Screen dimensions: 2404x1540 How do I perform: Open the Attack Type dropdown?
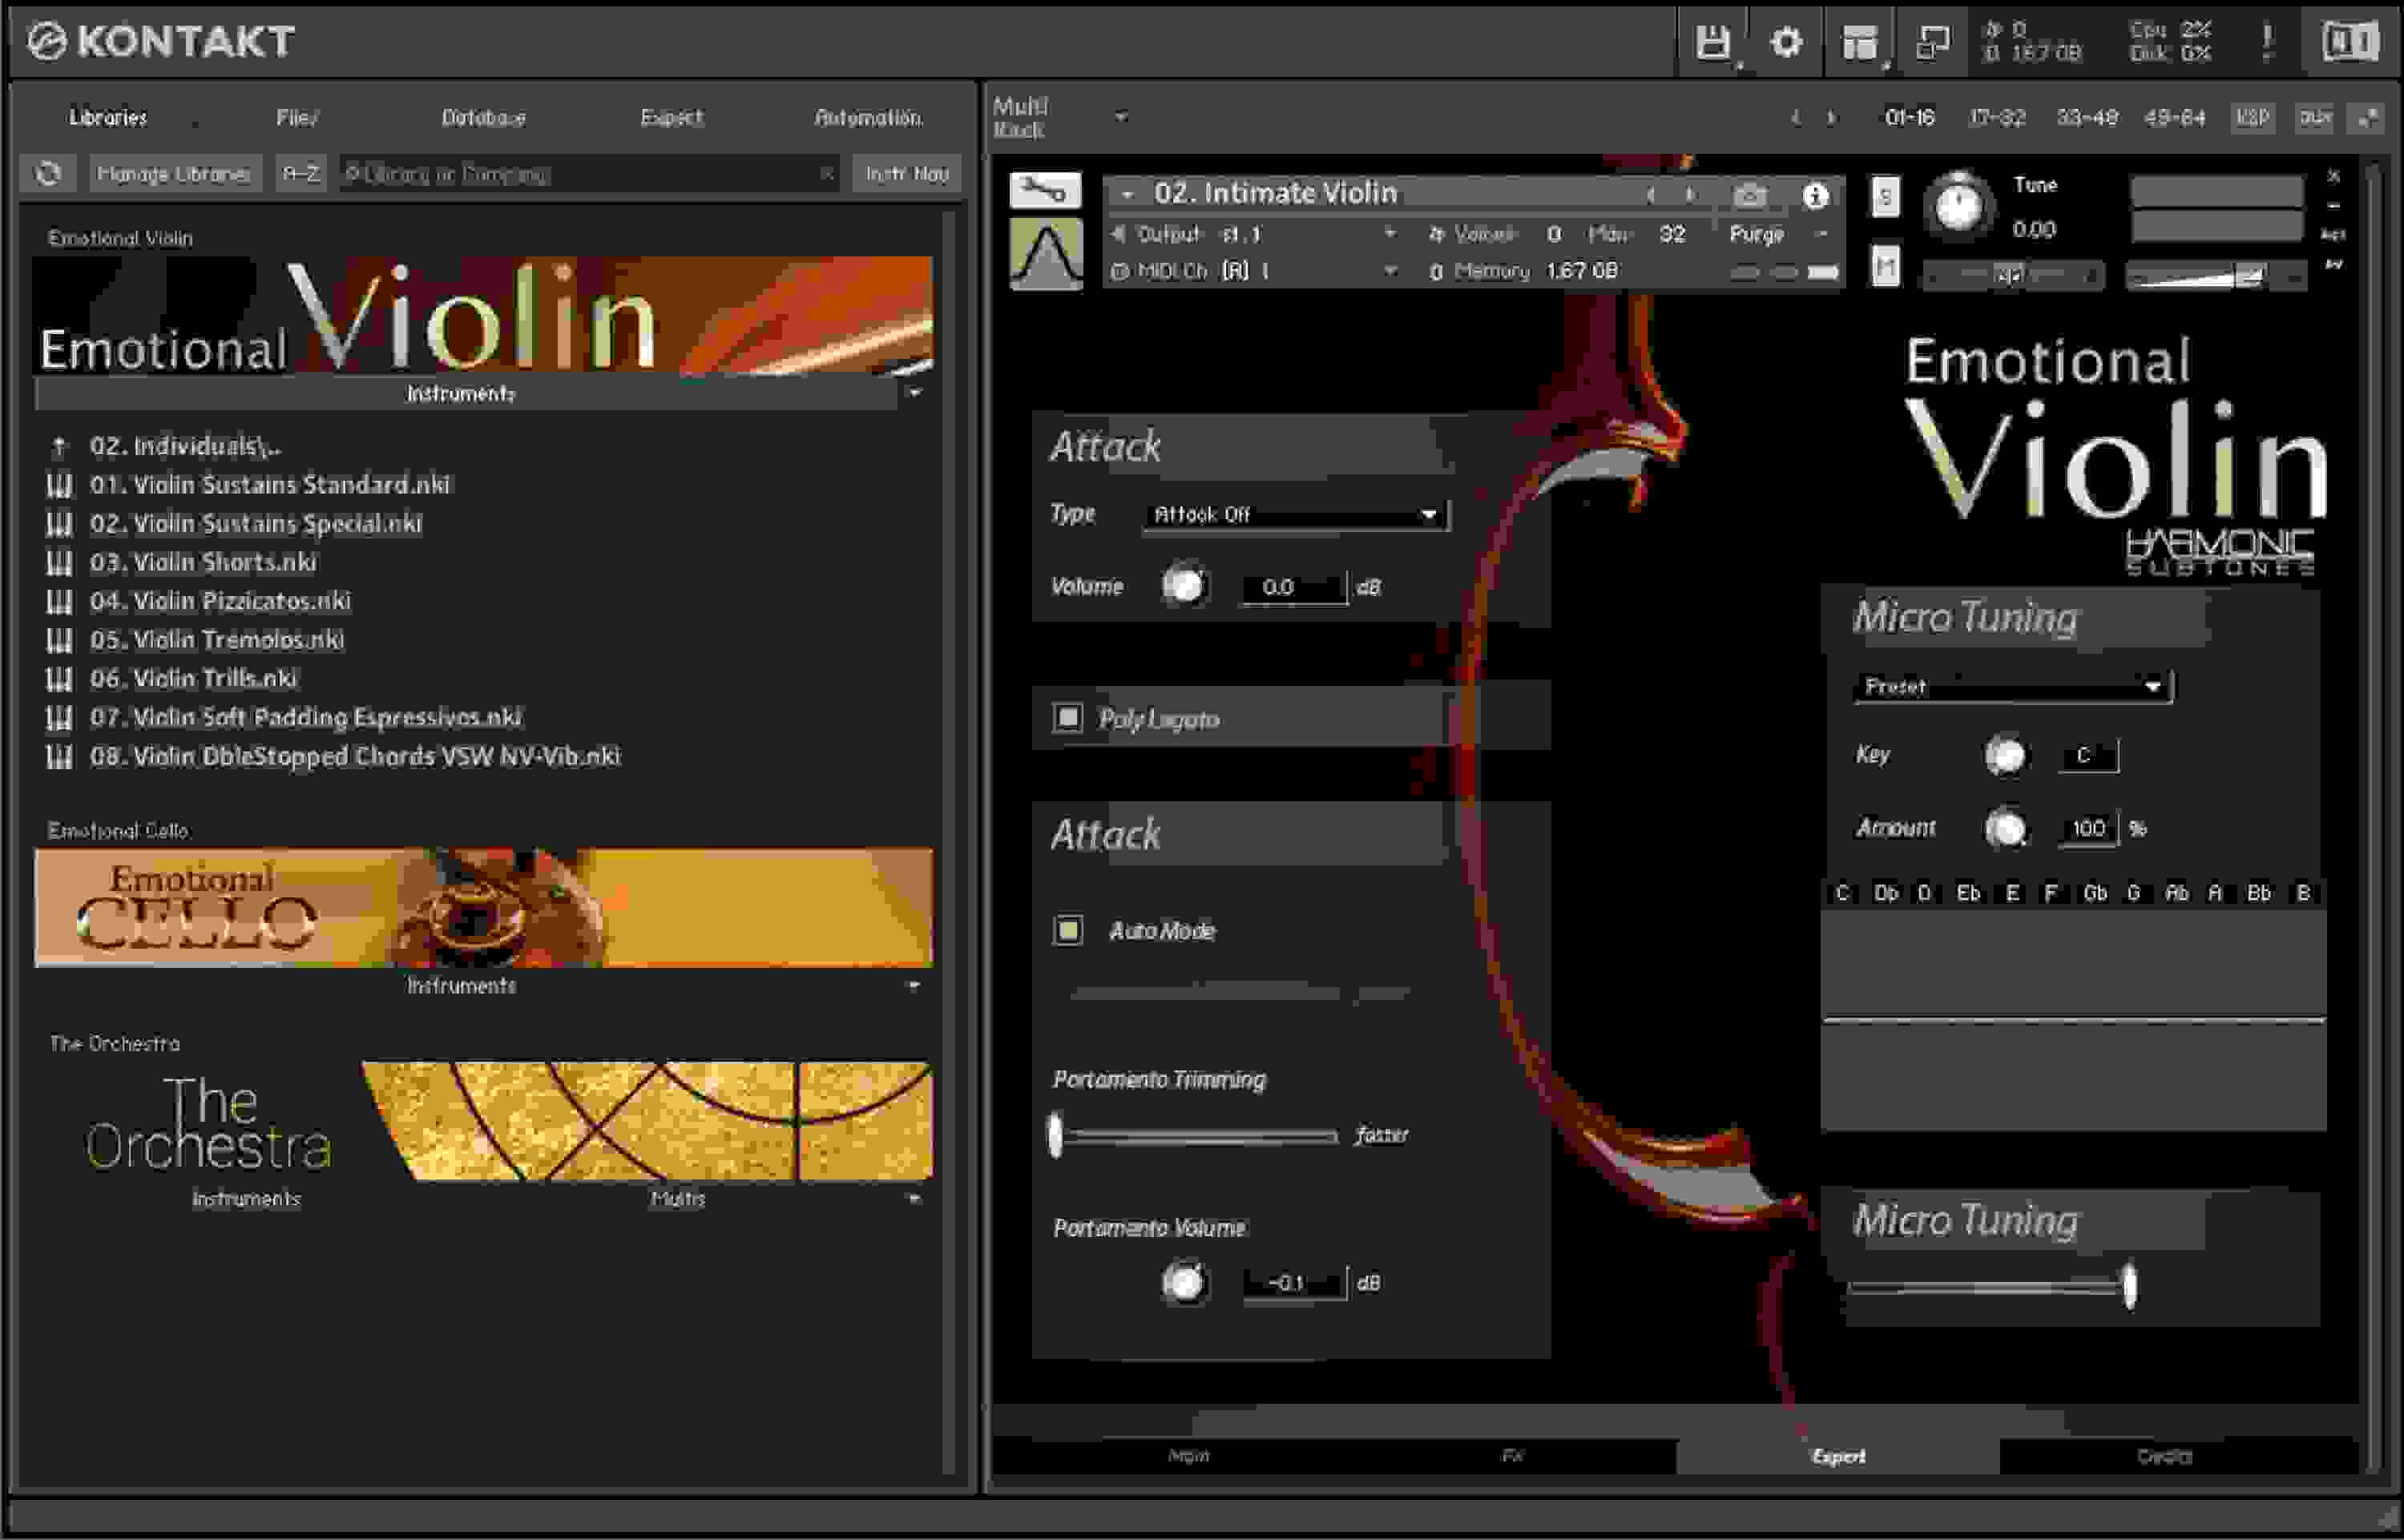click(x=1295, y=514)
